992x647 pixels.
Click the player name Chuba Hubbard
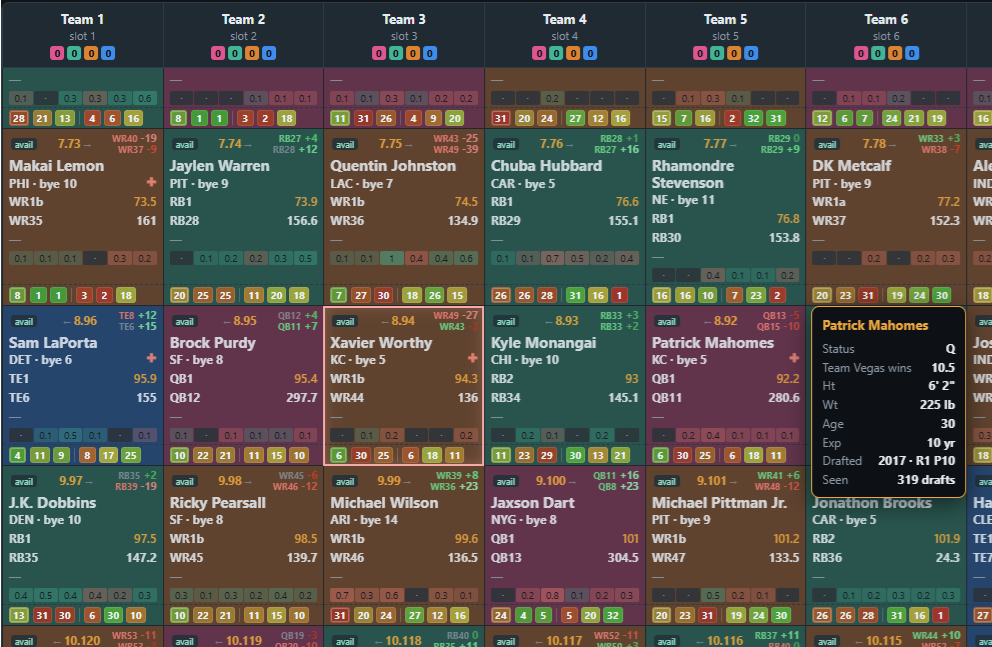[547, 166]
